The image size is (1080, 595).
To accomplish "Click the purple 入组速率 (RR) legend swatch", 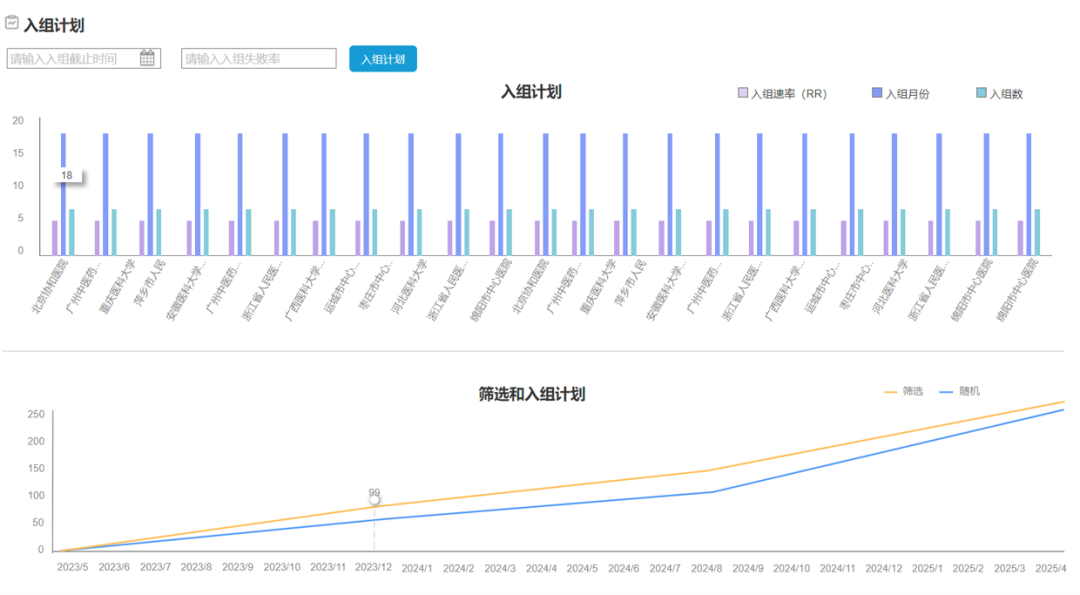I will click(x=743, y=93).
